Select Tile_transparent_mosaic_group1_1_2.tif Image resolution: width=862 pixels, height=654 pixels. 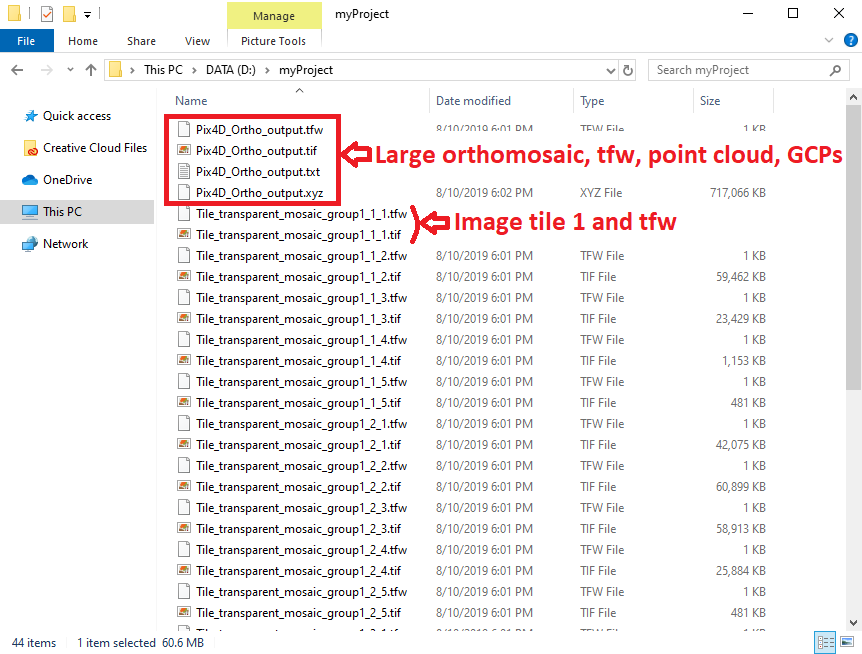pyautogui.click(x=299, y=277)
